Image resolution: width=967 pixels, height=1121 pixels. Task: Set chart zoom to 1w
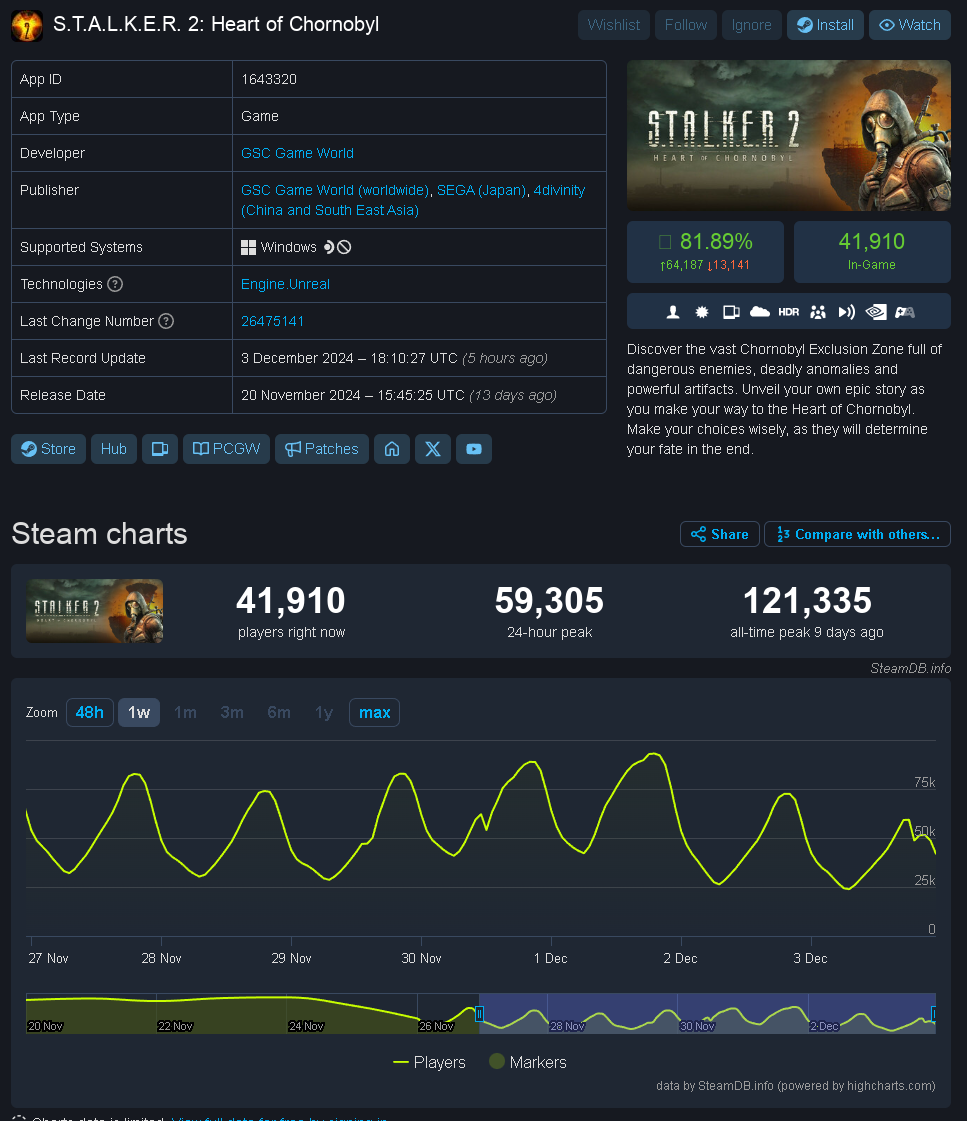pyautogui.click(x=139, y=713)
